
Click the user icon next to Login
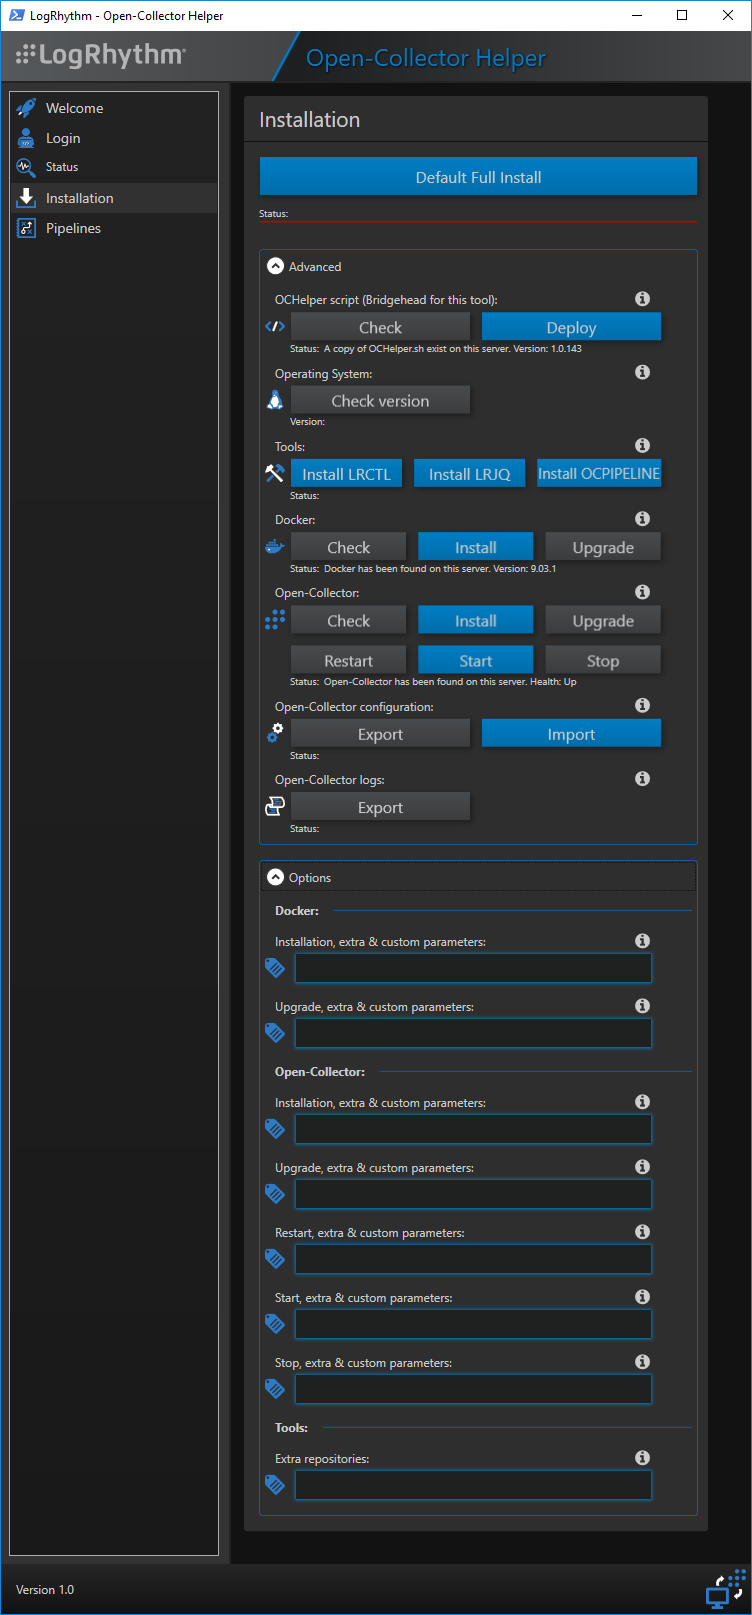pos(27,138)
